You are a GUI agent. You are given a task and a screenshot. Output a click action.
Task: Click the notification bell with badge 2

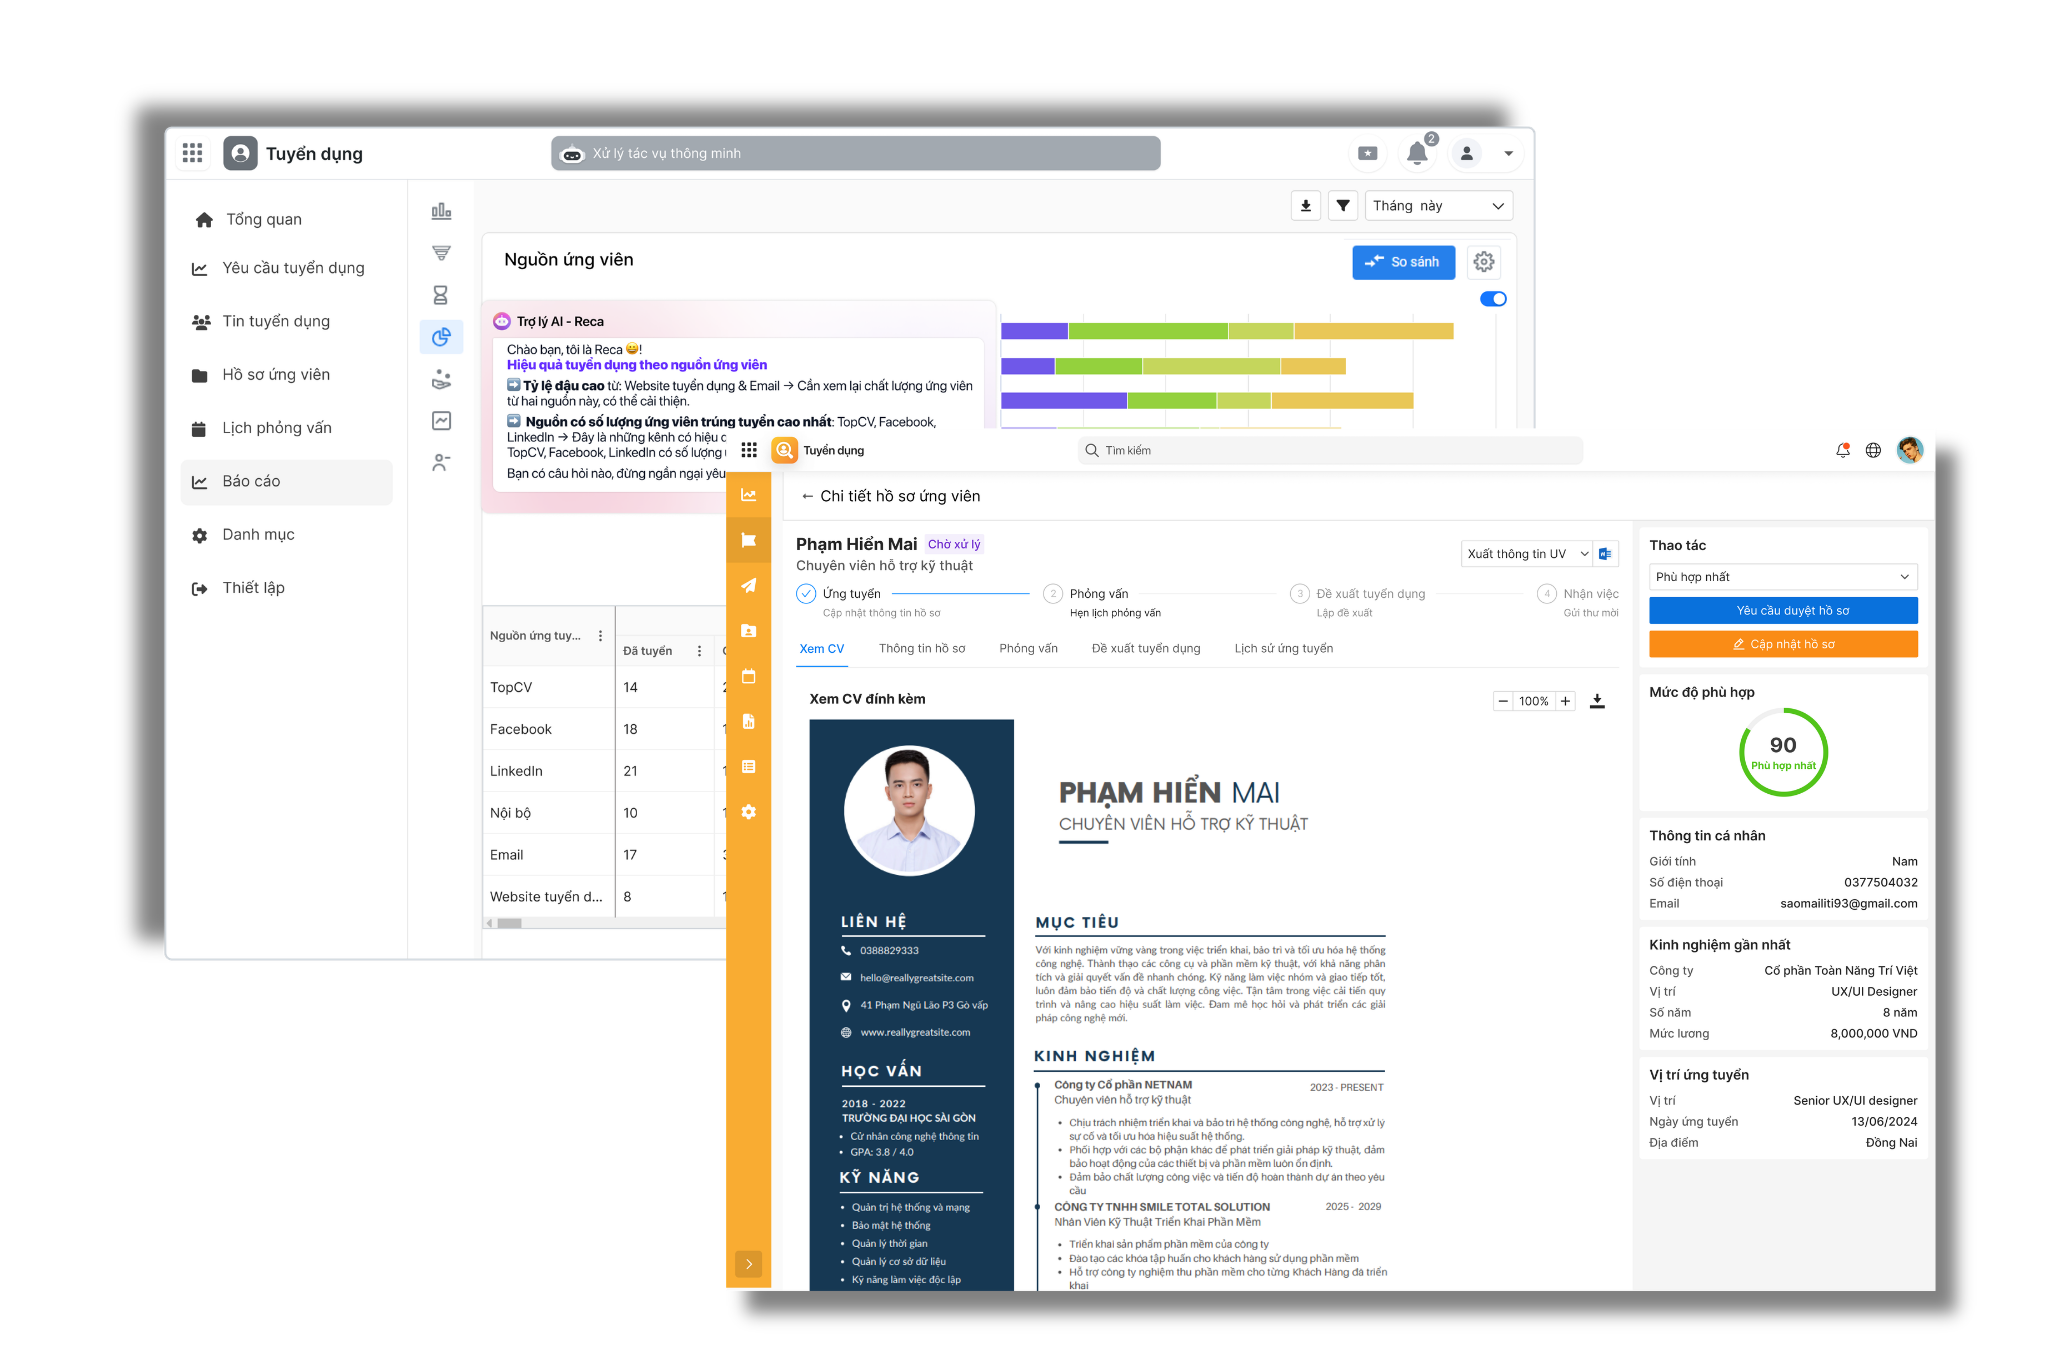[x=1418, y=152]
